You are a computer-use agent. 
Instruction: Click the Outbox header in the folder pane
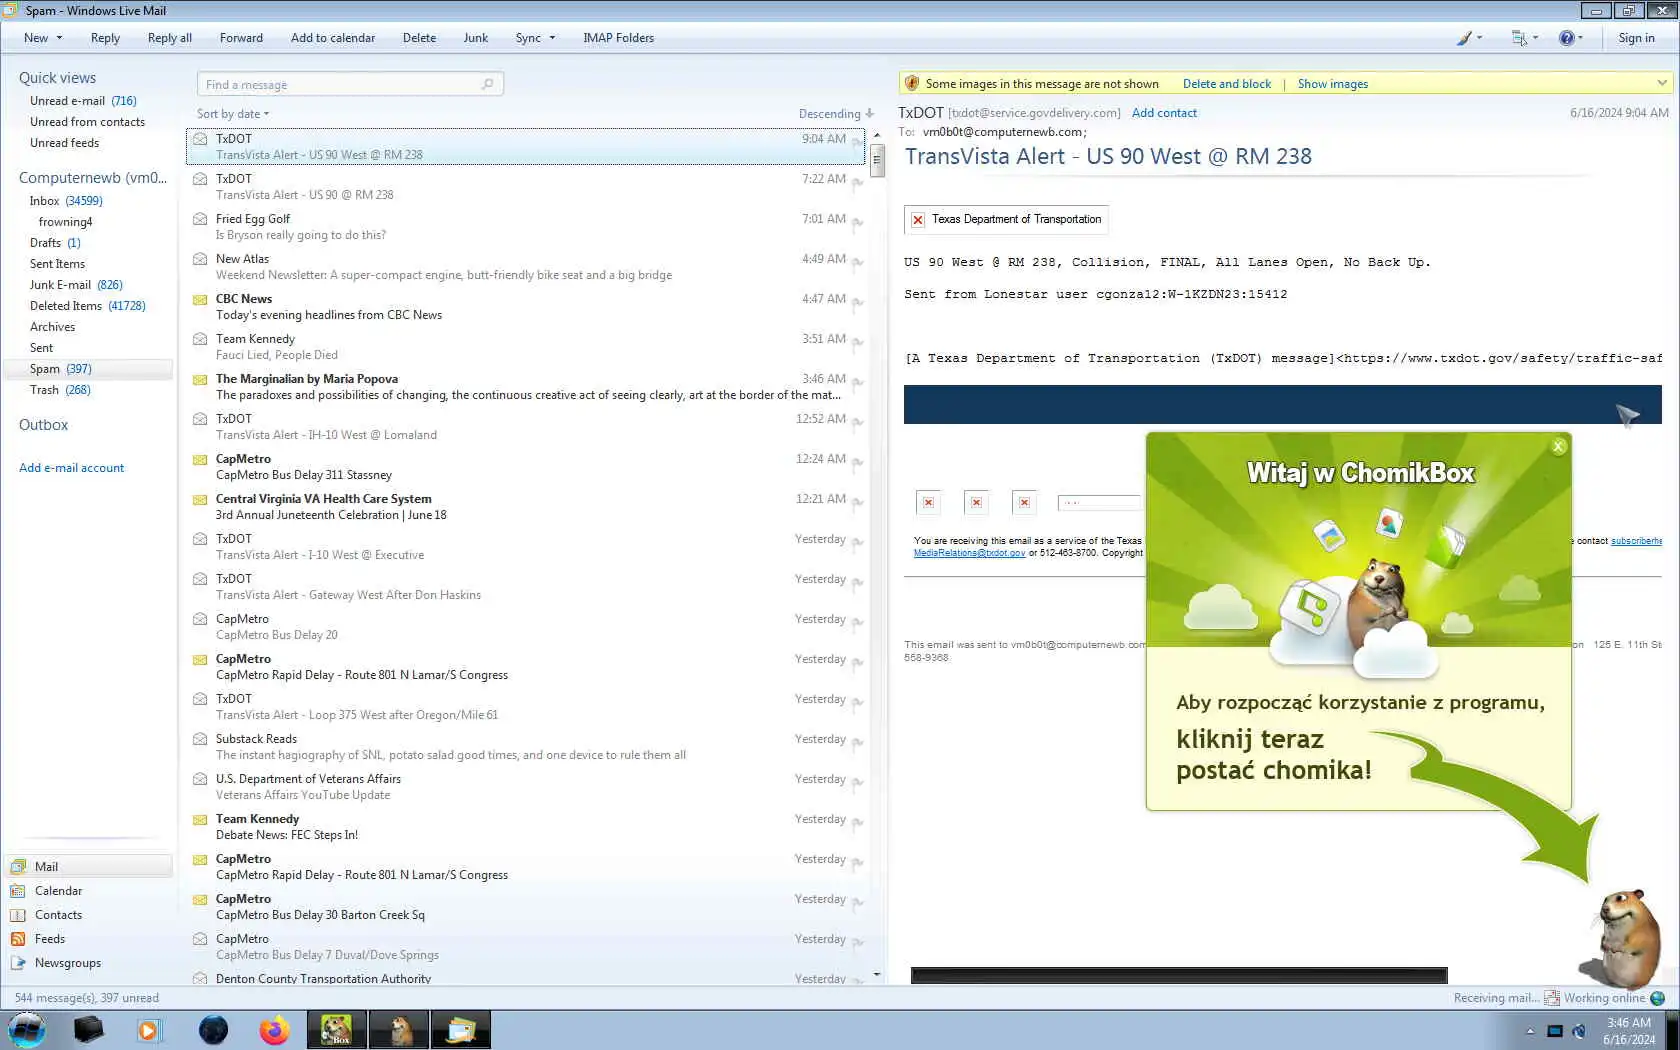click(x=44, y=425)
